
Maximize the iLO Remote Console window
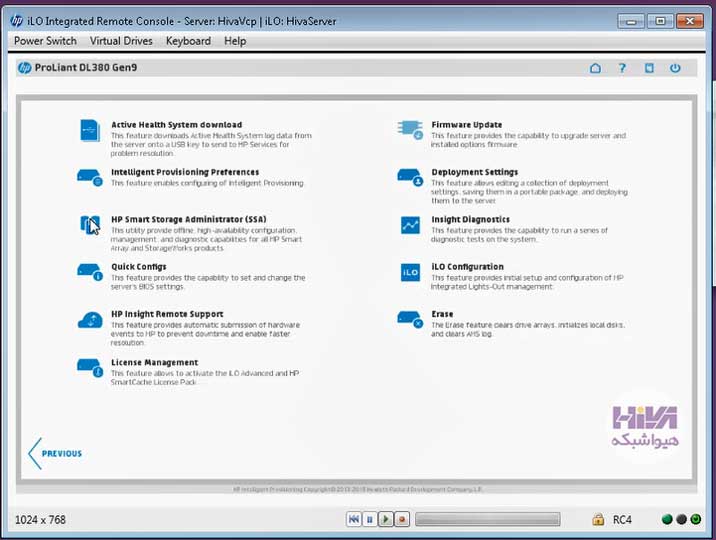tap(660, 21)
